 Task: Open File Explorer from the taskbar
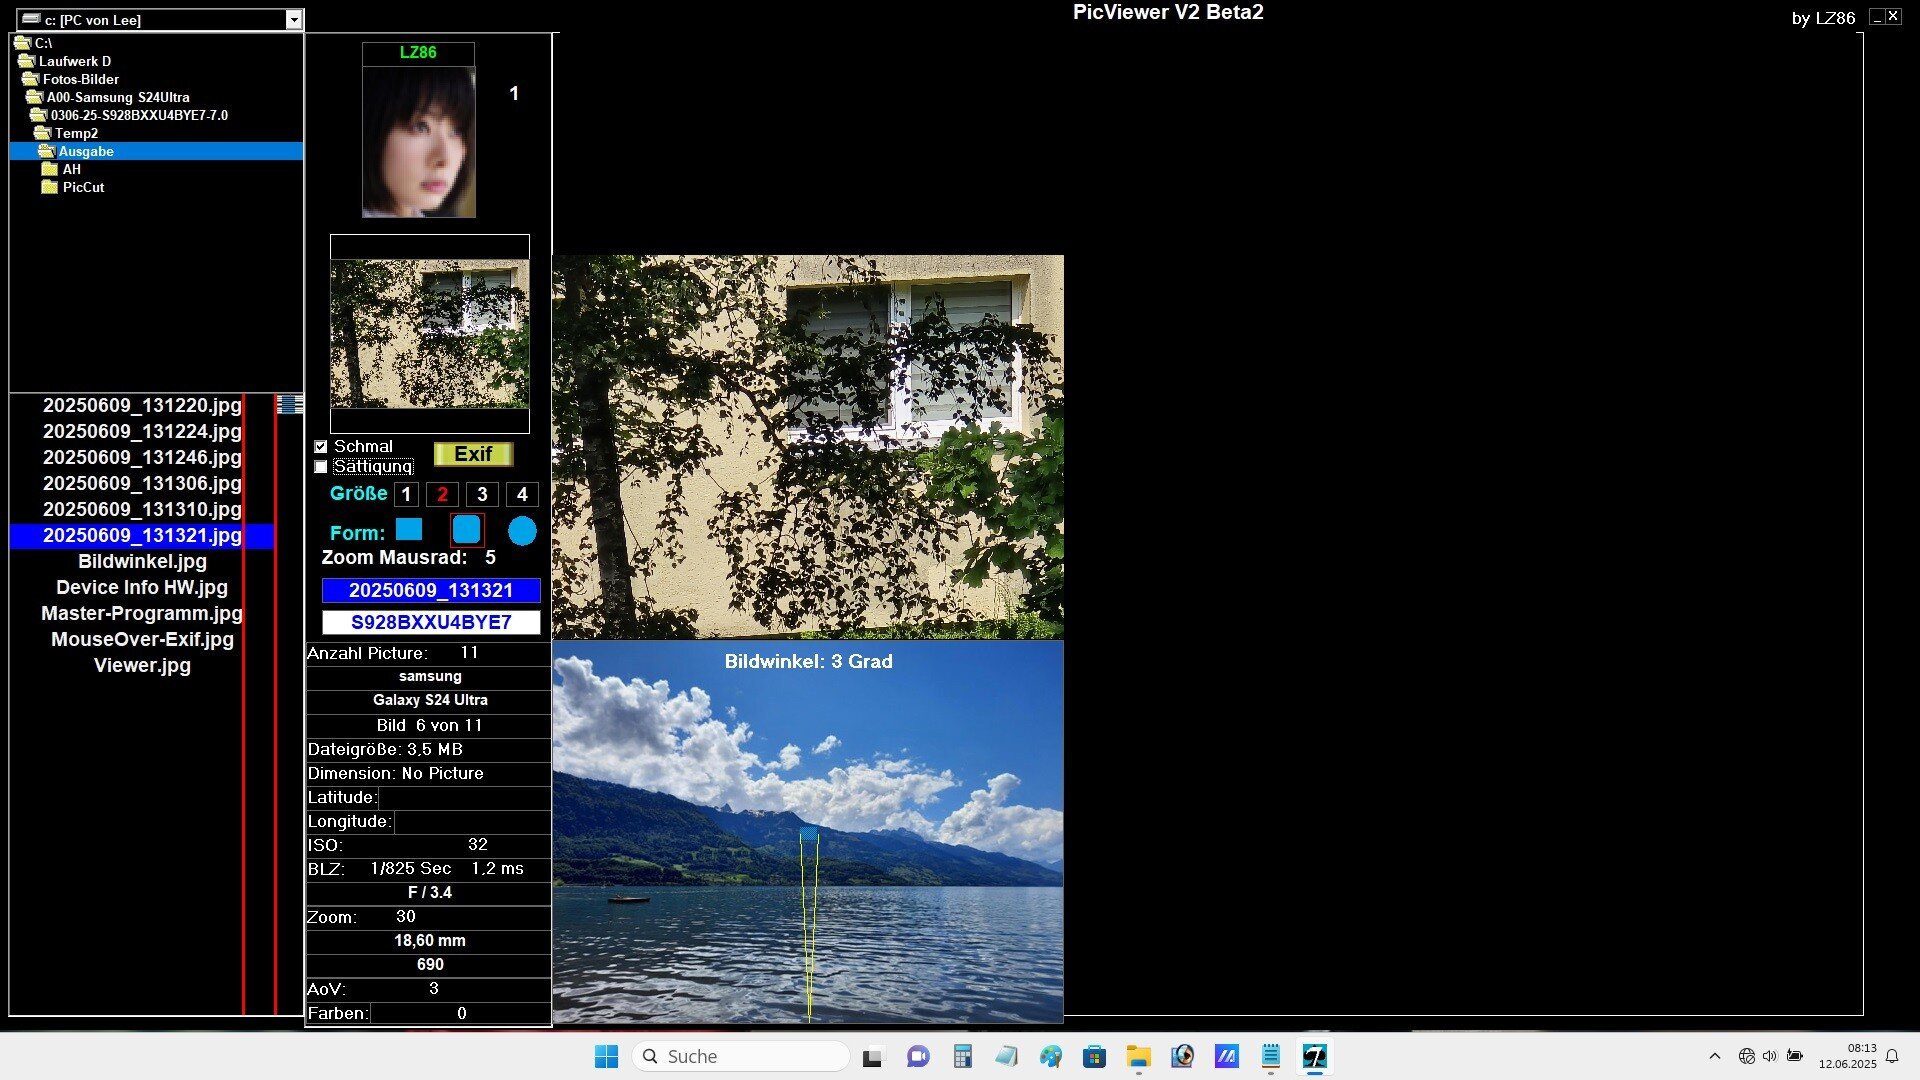1138,1056
